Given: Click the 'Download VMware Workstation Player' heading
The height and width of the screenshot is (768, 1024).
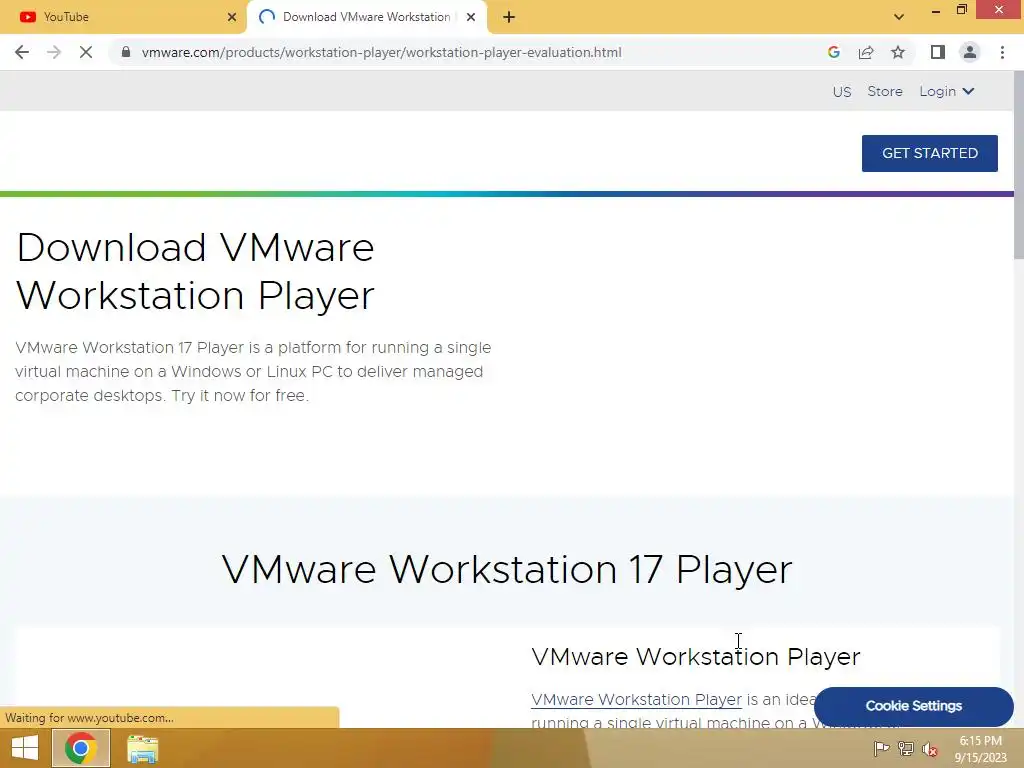Looking at the screenshot, I should 195,271.
